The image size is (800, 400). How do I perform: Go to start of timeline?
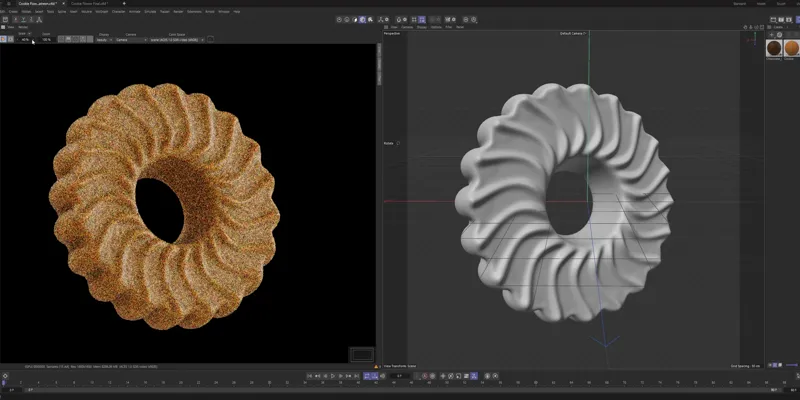[310, 376]
